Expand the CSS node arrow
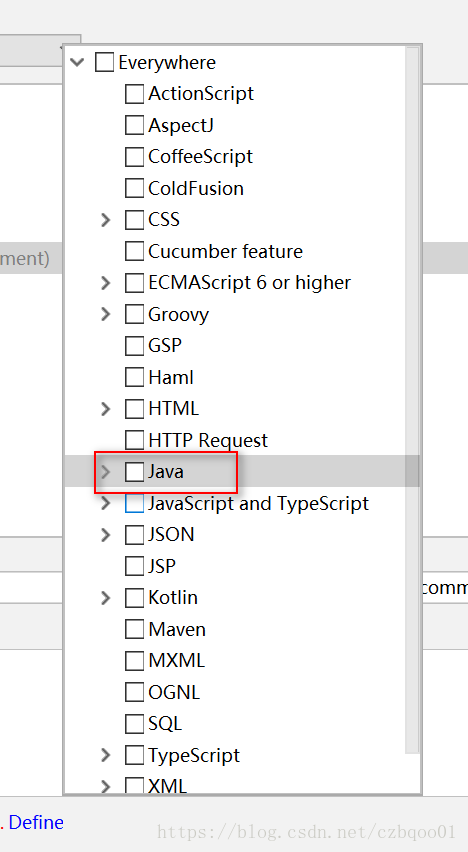 point(106,220)
